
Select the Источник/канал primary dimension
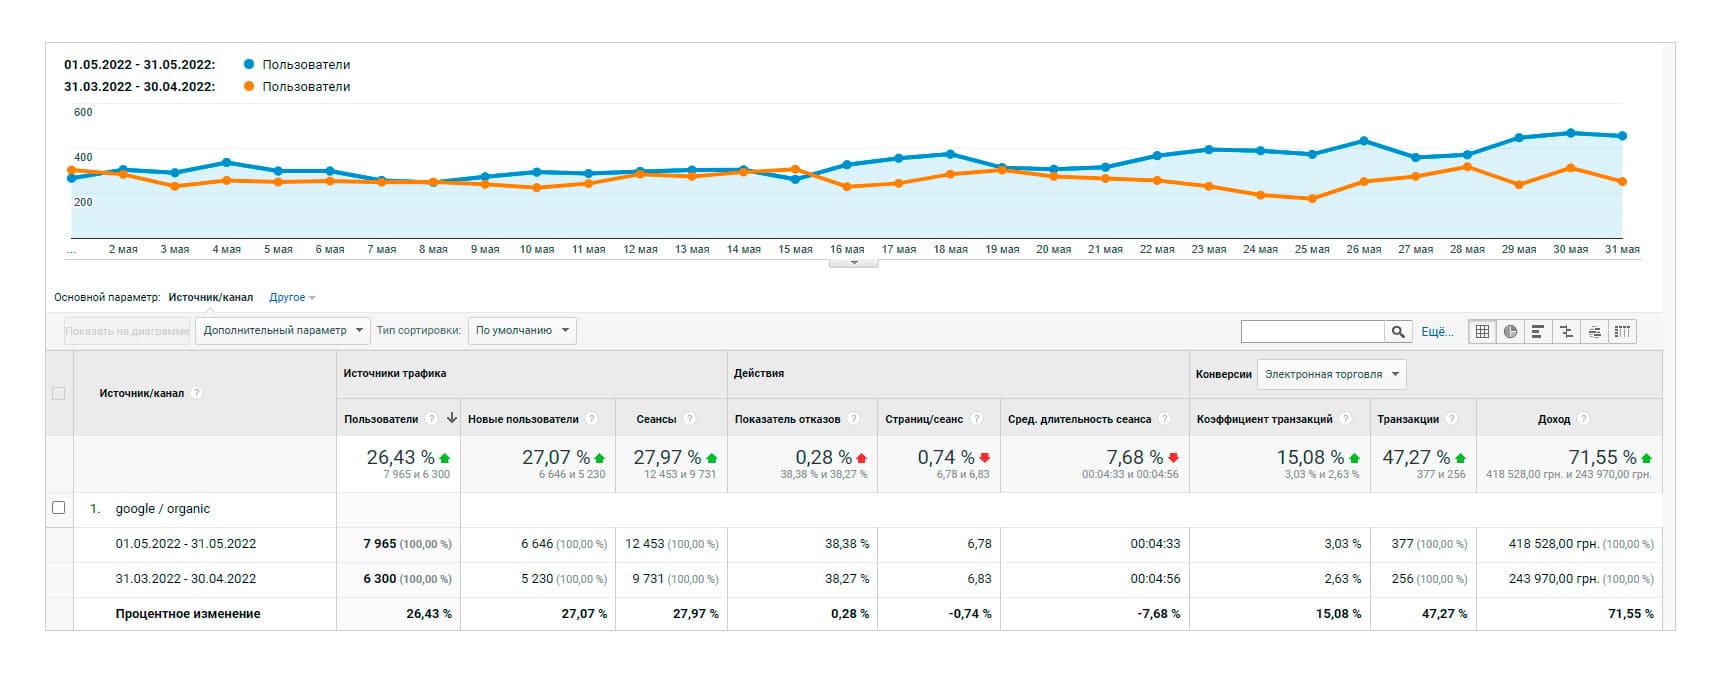(211, 297)
